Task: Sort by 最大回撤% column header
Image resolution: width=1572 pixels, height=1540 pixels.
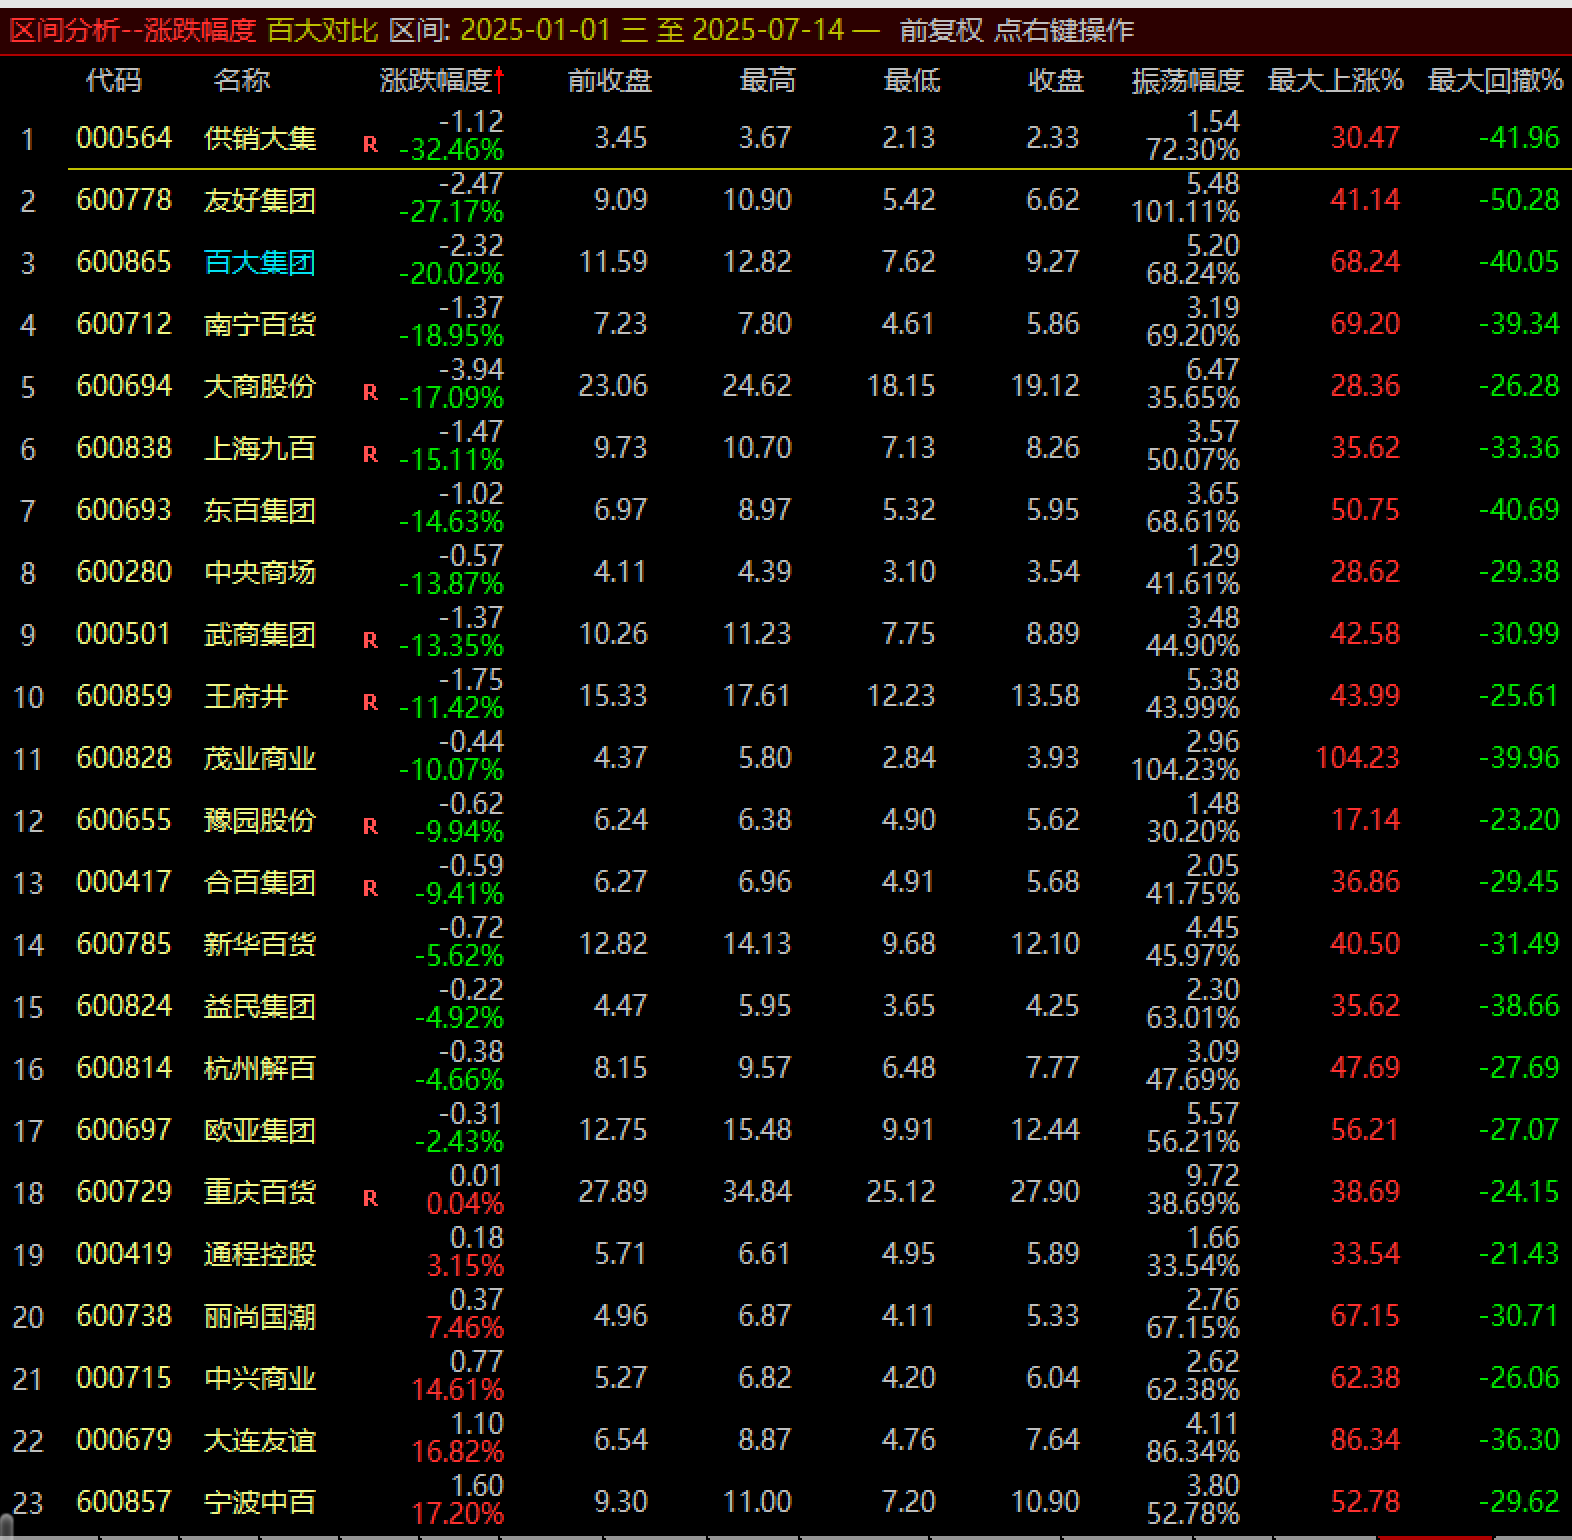Action: [1495, 80]
